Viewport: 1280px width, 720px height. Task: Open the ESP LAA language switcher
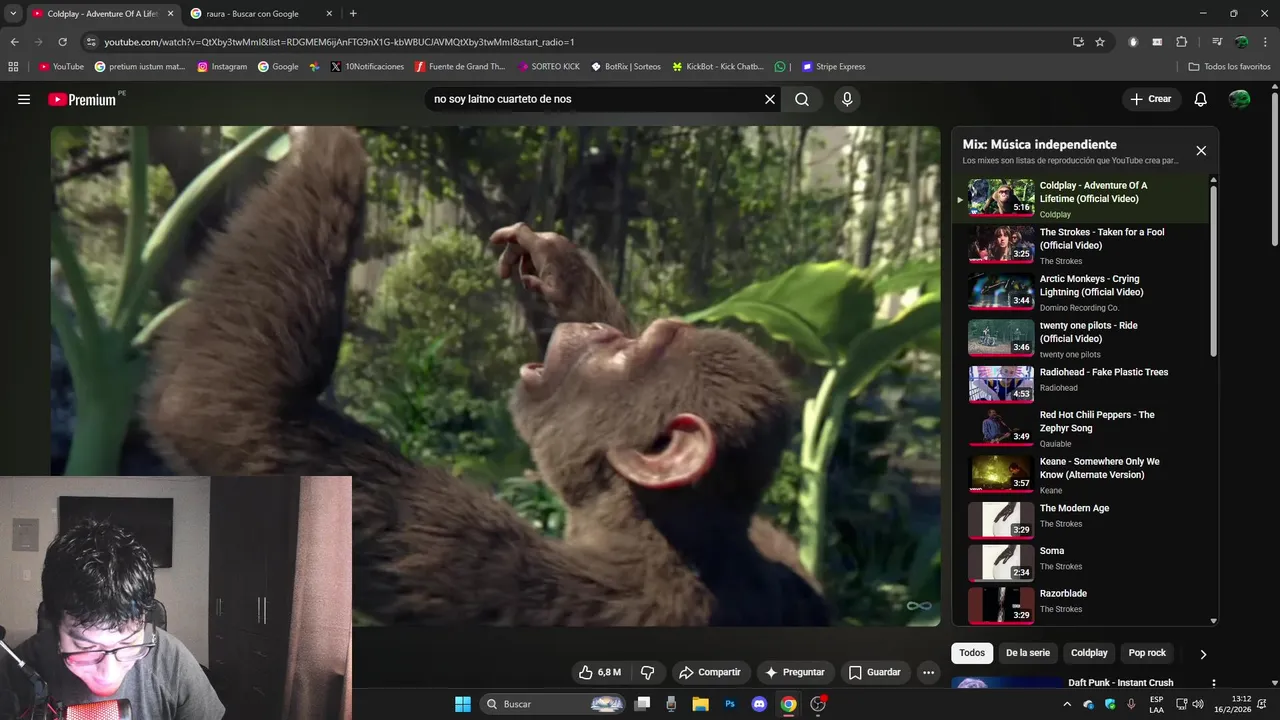1156,704
